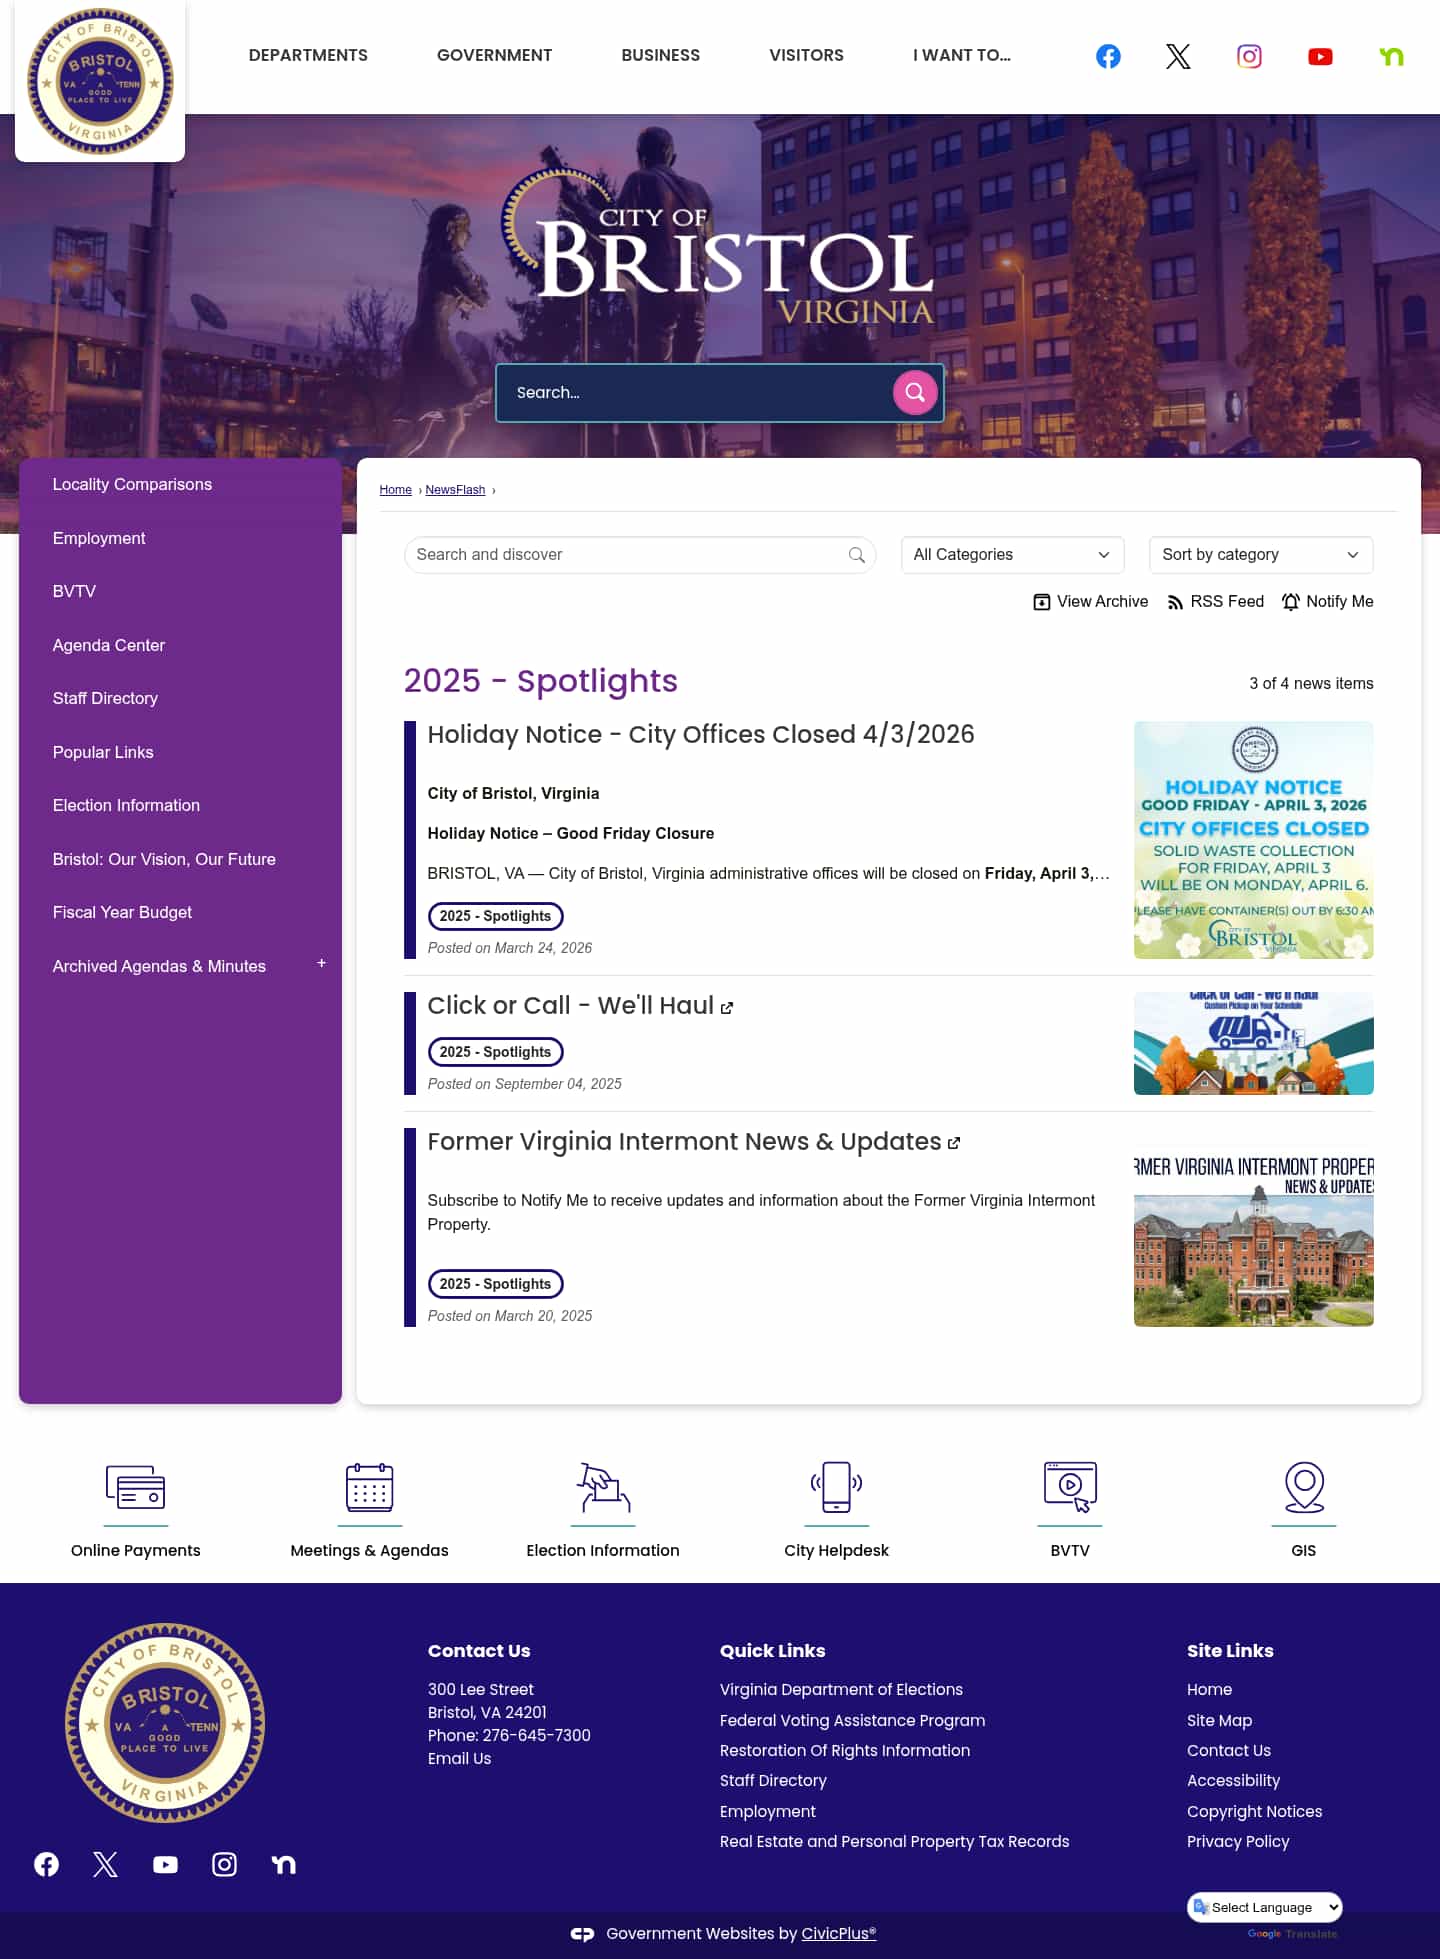
Task: Open the GIS map pin icon
Action: pos(1304,1487)
